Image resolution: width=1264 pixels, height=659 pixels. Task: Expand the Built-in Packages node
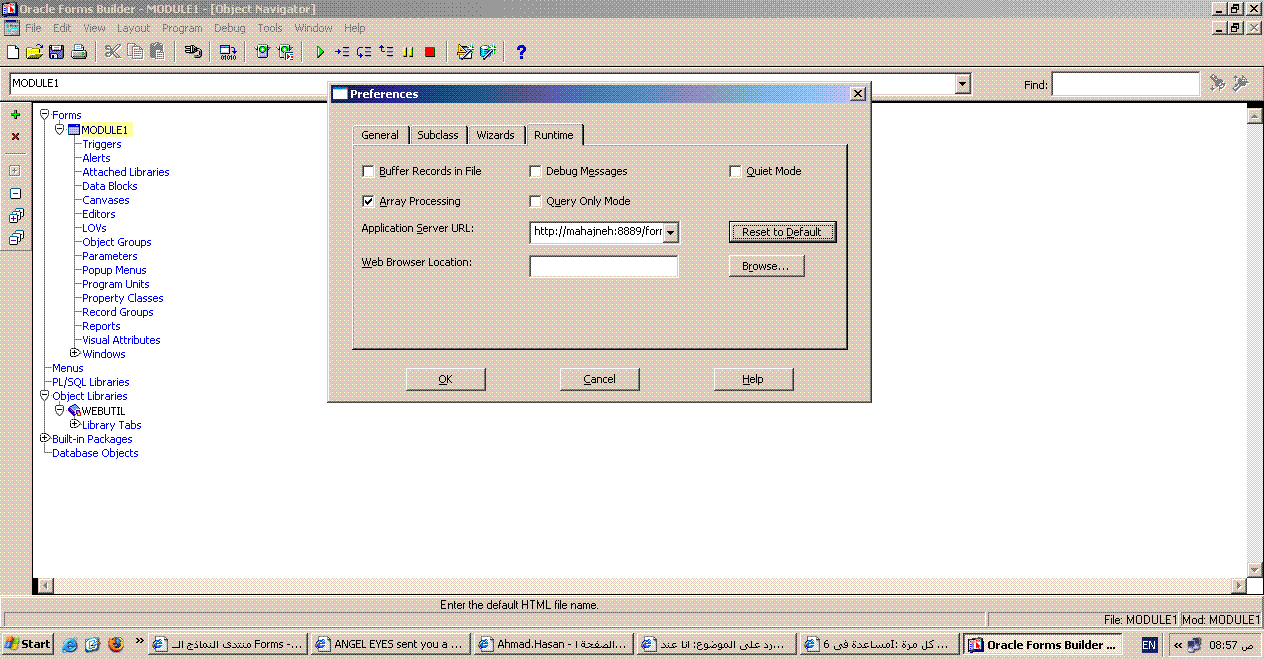tap(44, 438)
